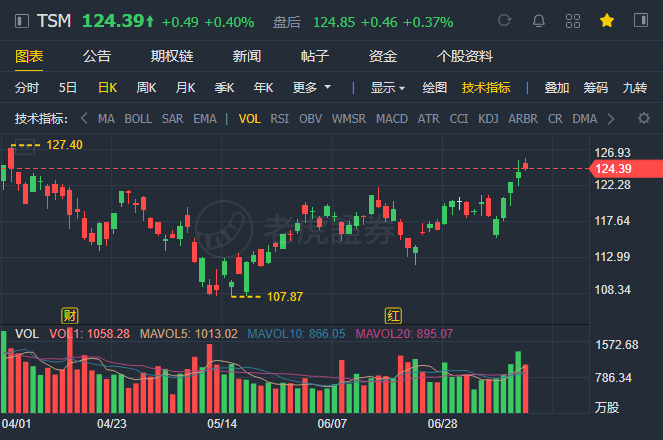Open the 个股资料 tab
This screenshot has height=440, width=663.
(x=465, y=56)
